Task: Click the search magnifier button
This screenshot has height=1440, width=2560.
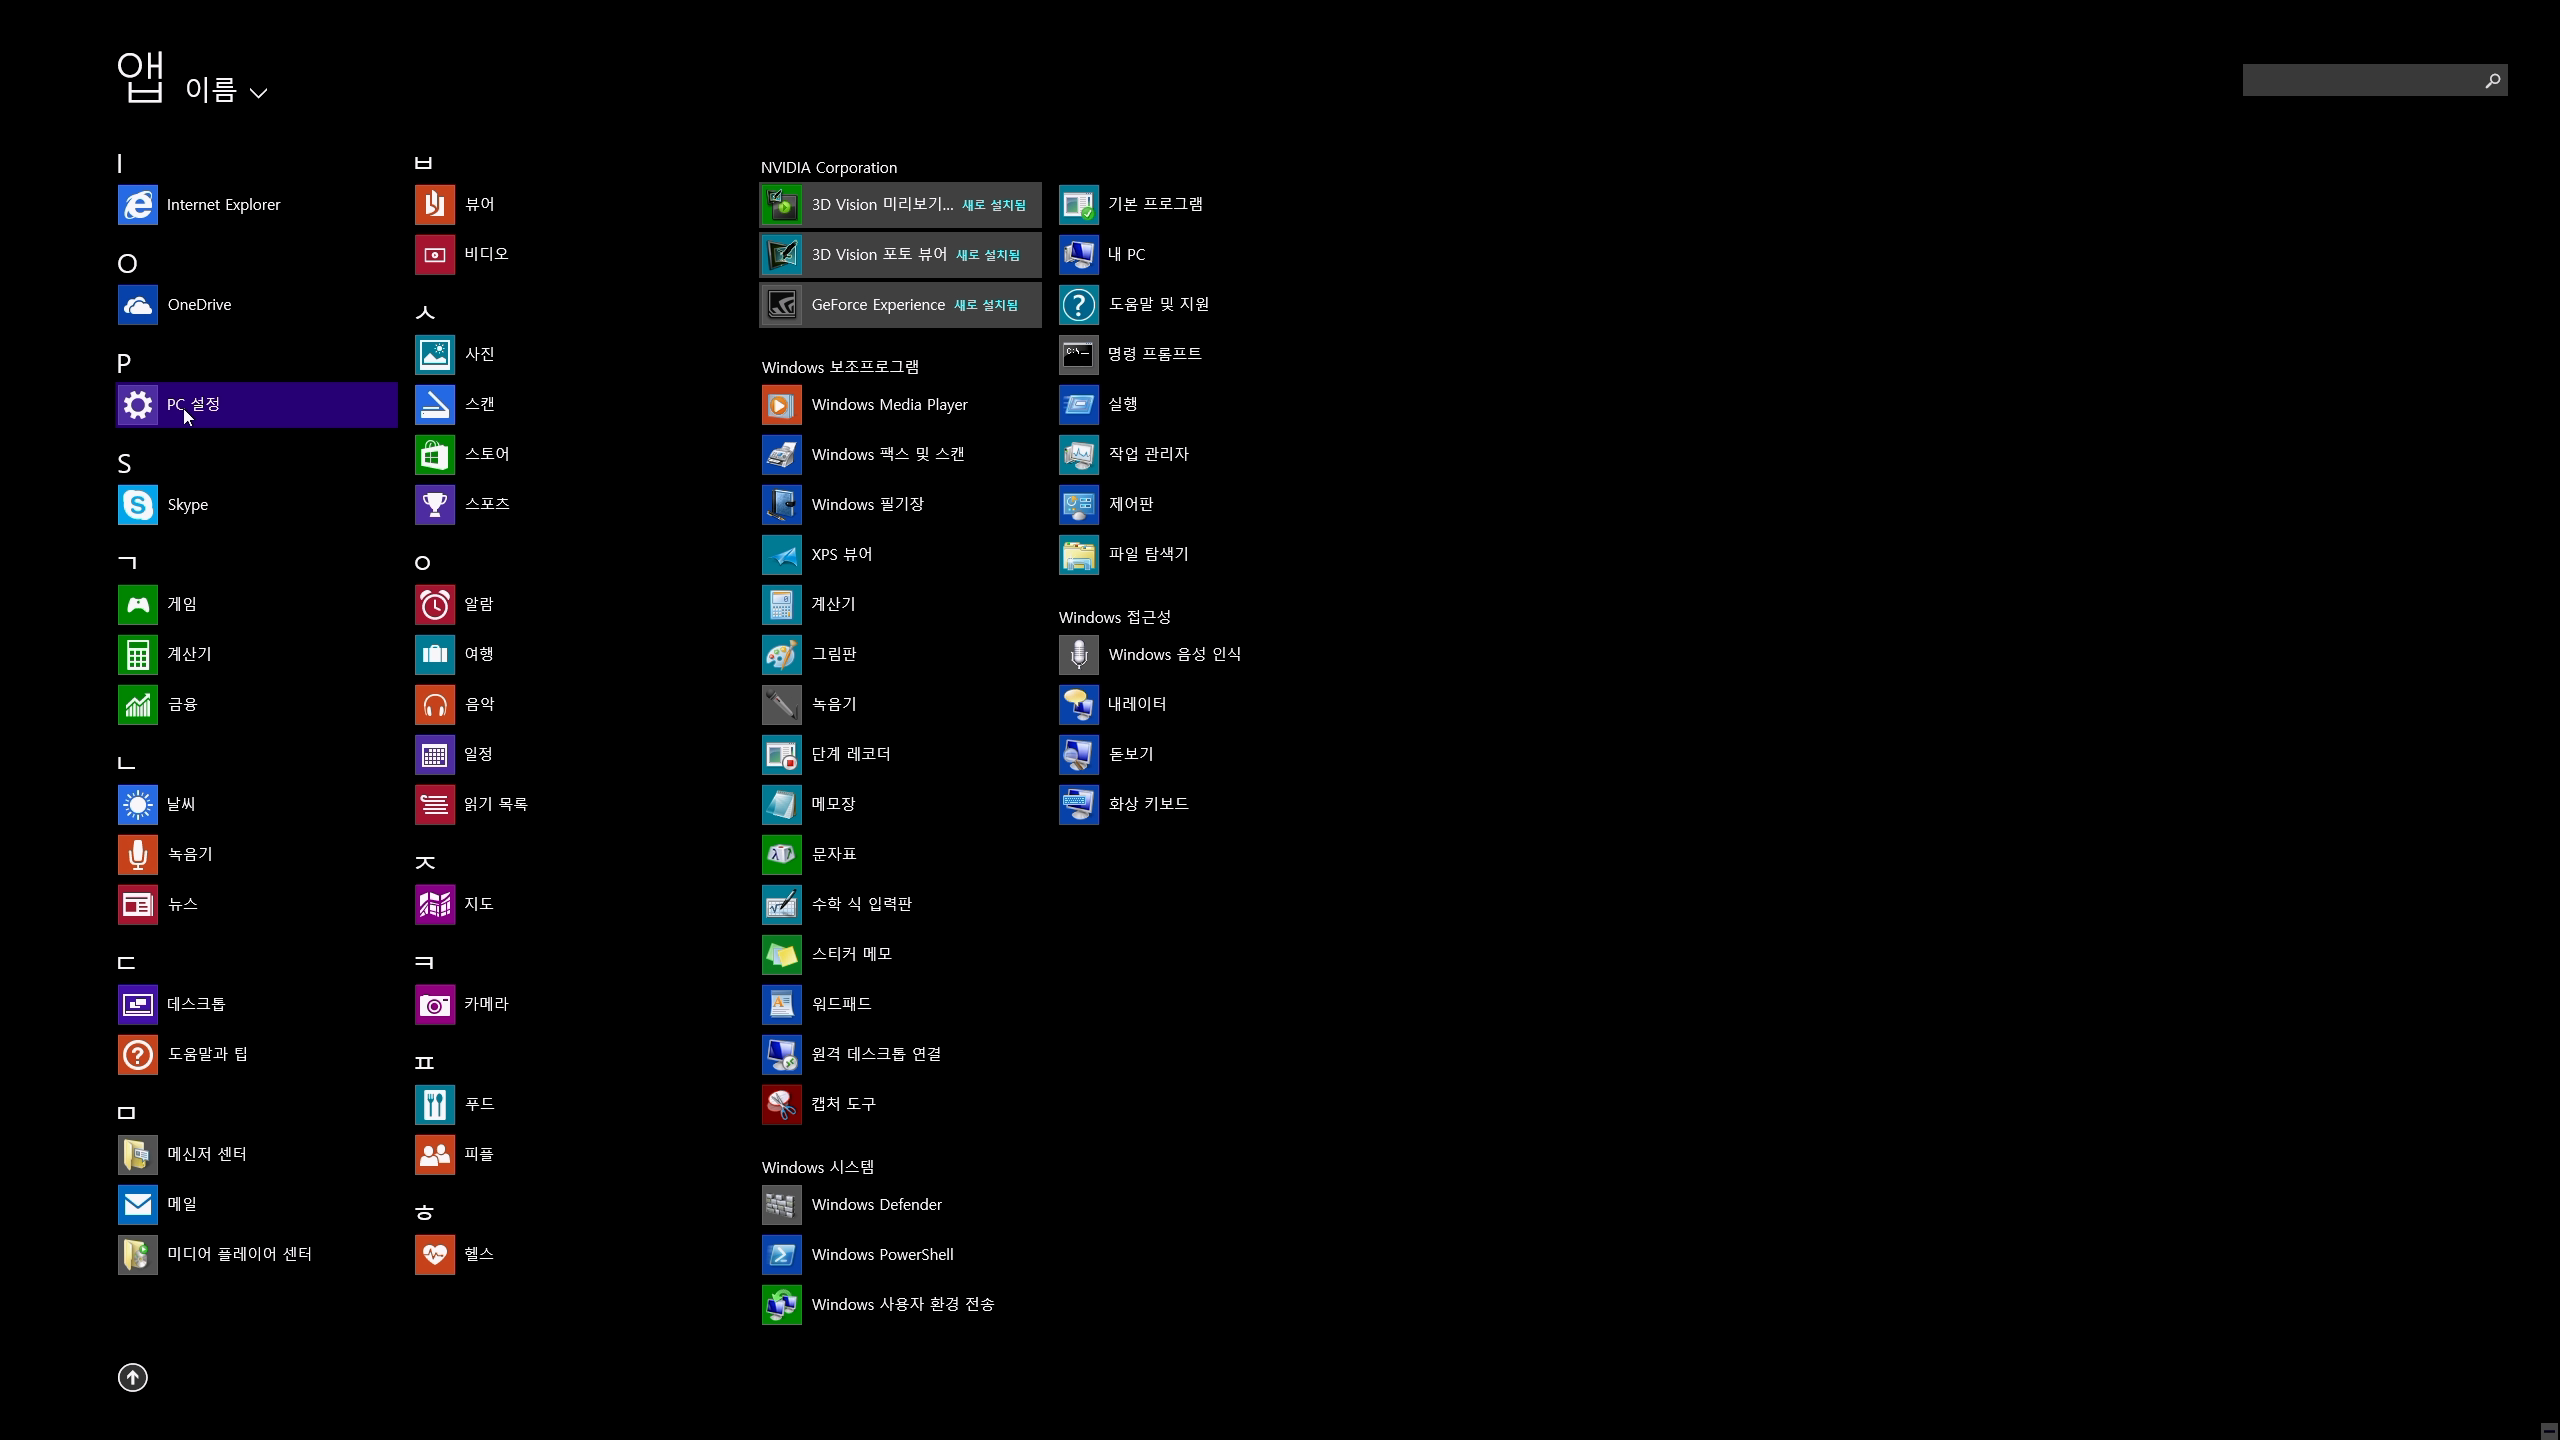Action: pos(2492,80)
